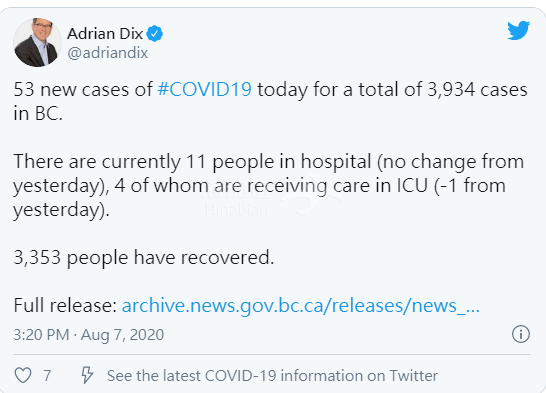See the latest COVID-19 information on Twitter

[x=272, y=376]
